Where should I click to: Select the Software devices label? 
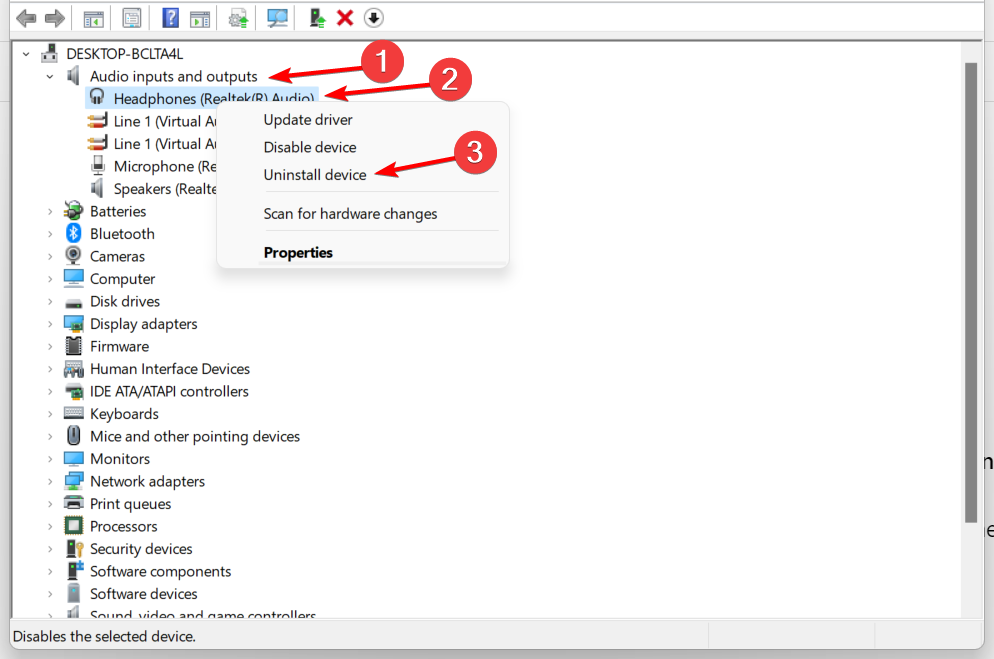point(144,594)
